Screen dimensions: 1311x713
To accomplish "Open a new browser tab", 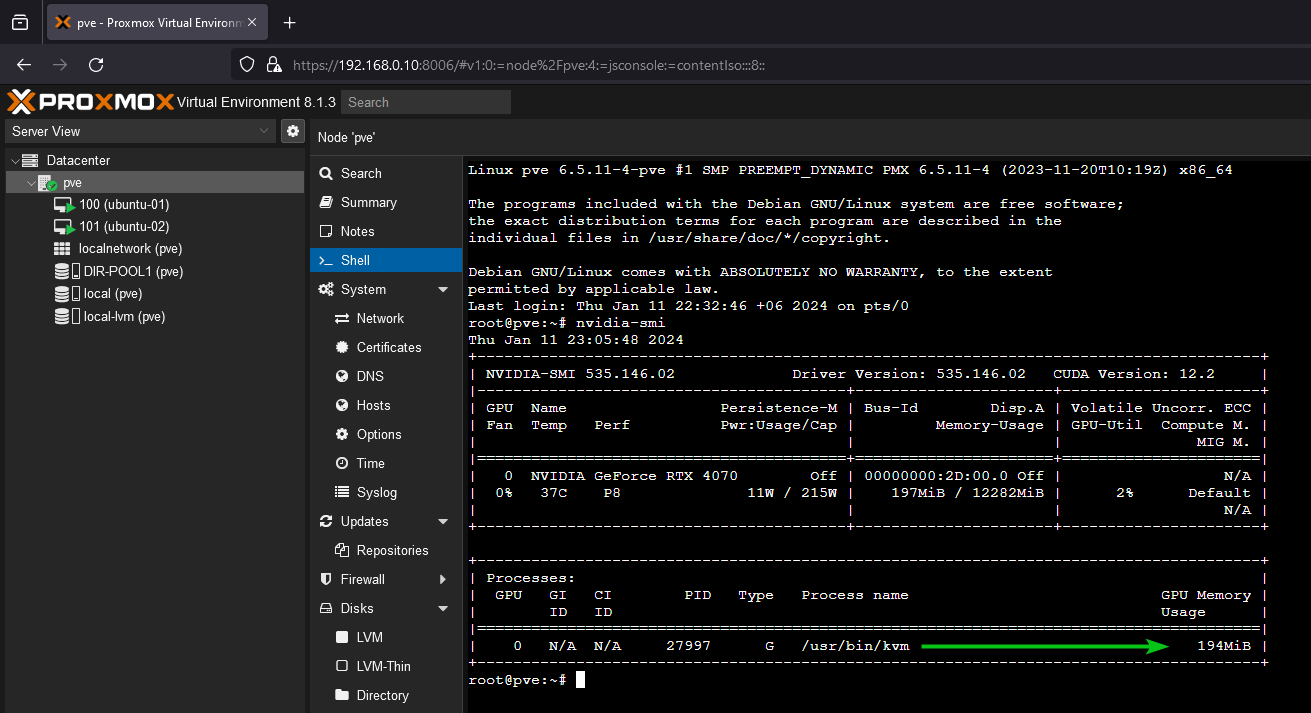I will click(x=290, y=22).
